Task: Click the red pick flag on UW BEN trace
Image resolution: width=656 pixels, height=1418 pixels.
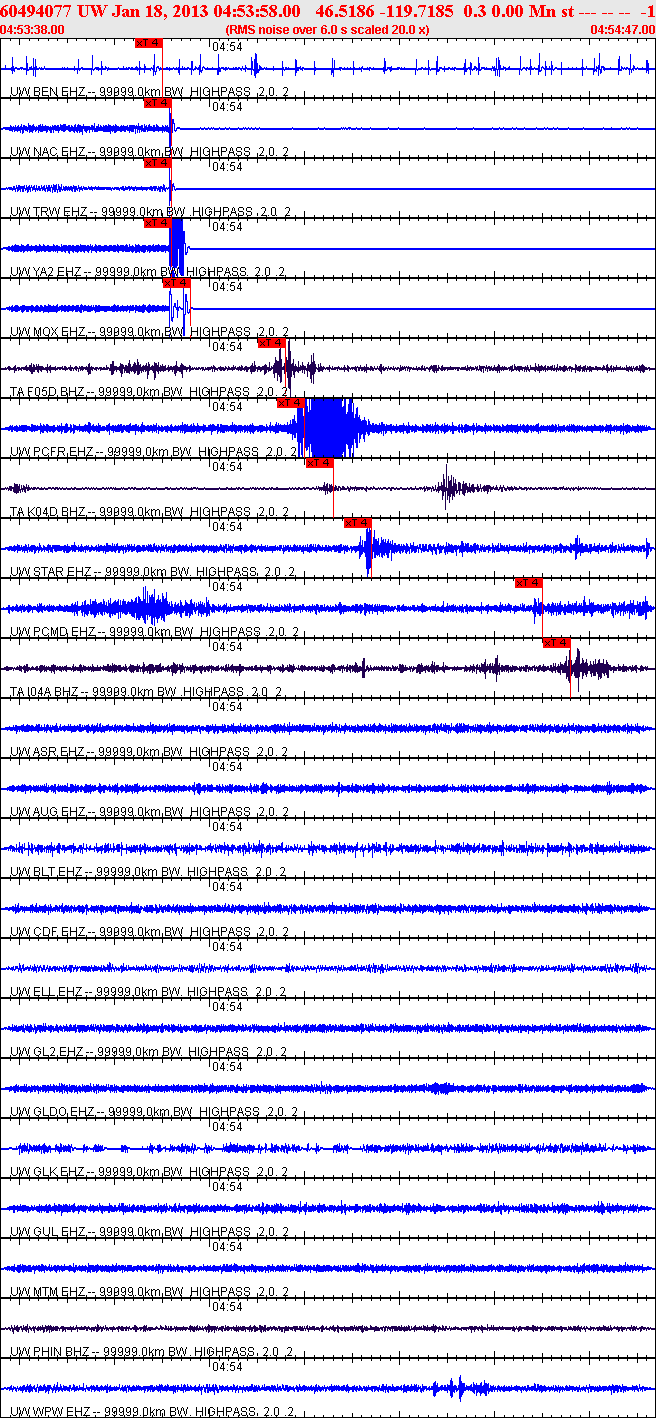Action: pyautogui.click(x=148, y=43)
